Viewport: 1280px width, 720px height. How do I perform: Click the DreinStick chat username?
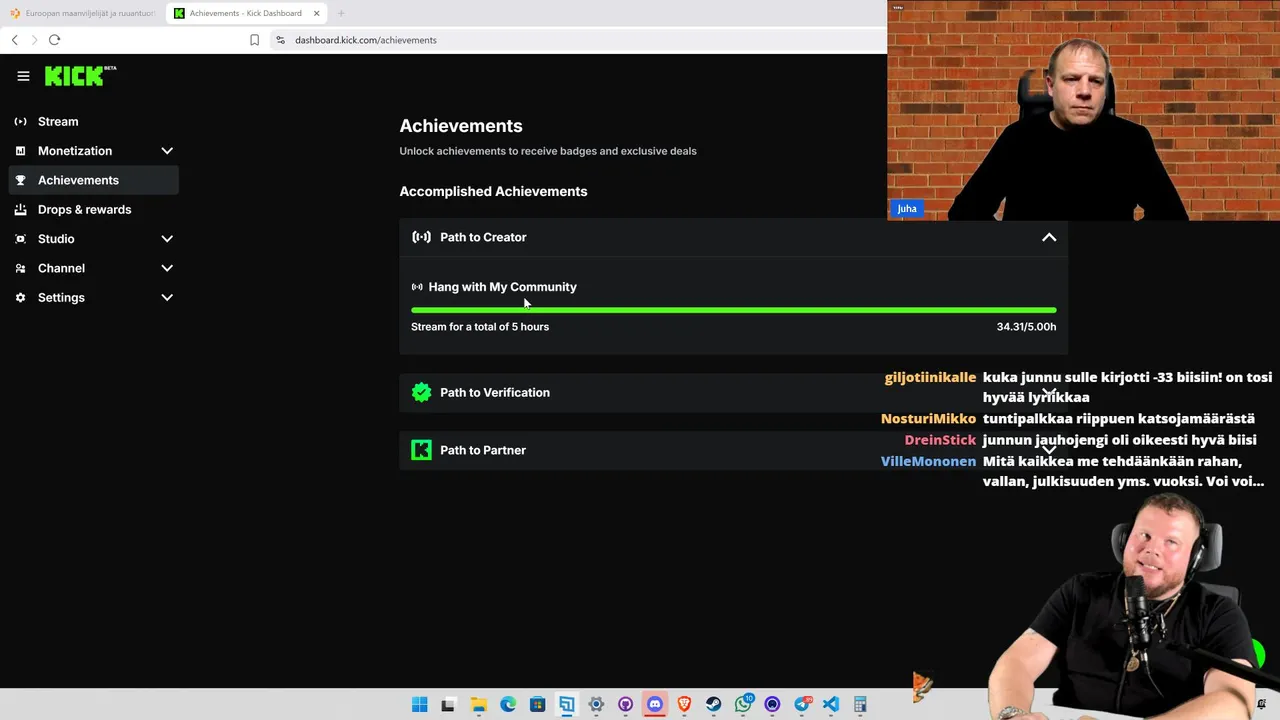(x=940, y=440)
